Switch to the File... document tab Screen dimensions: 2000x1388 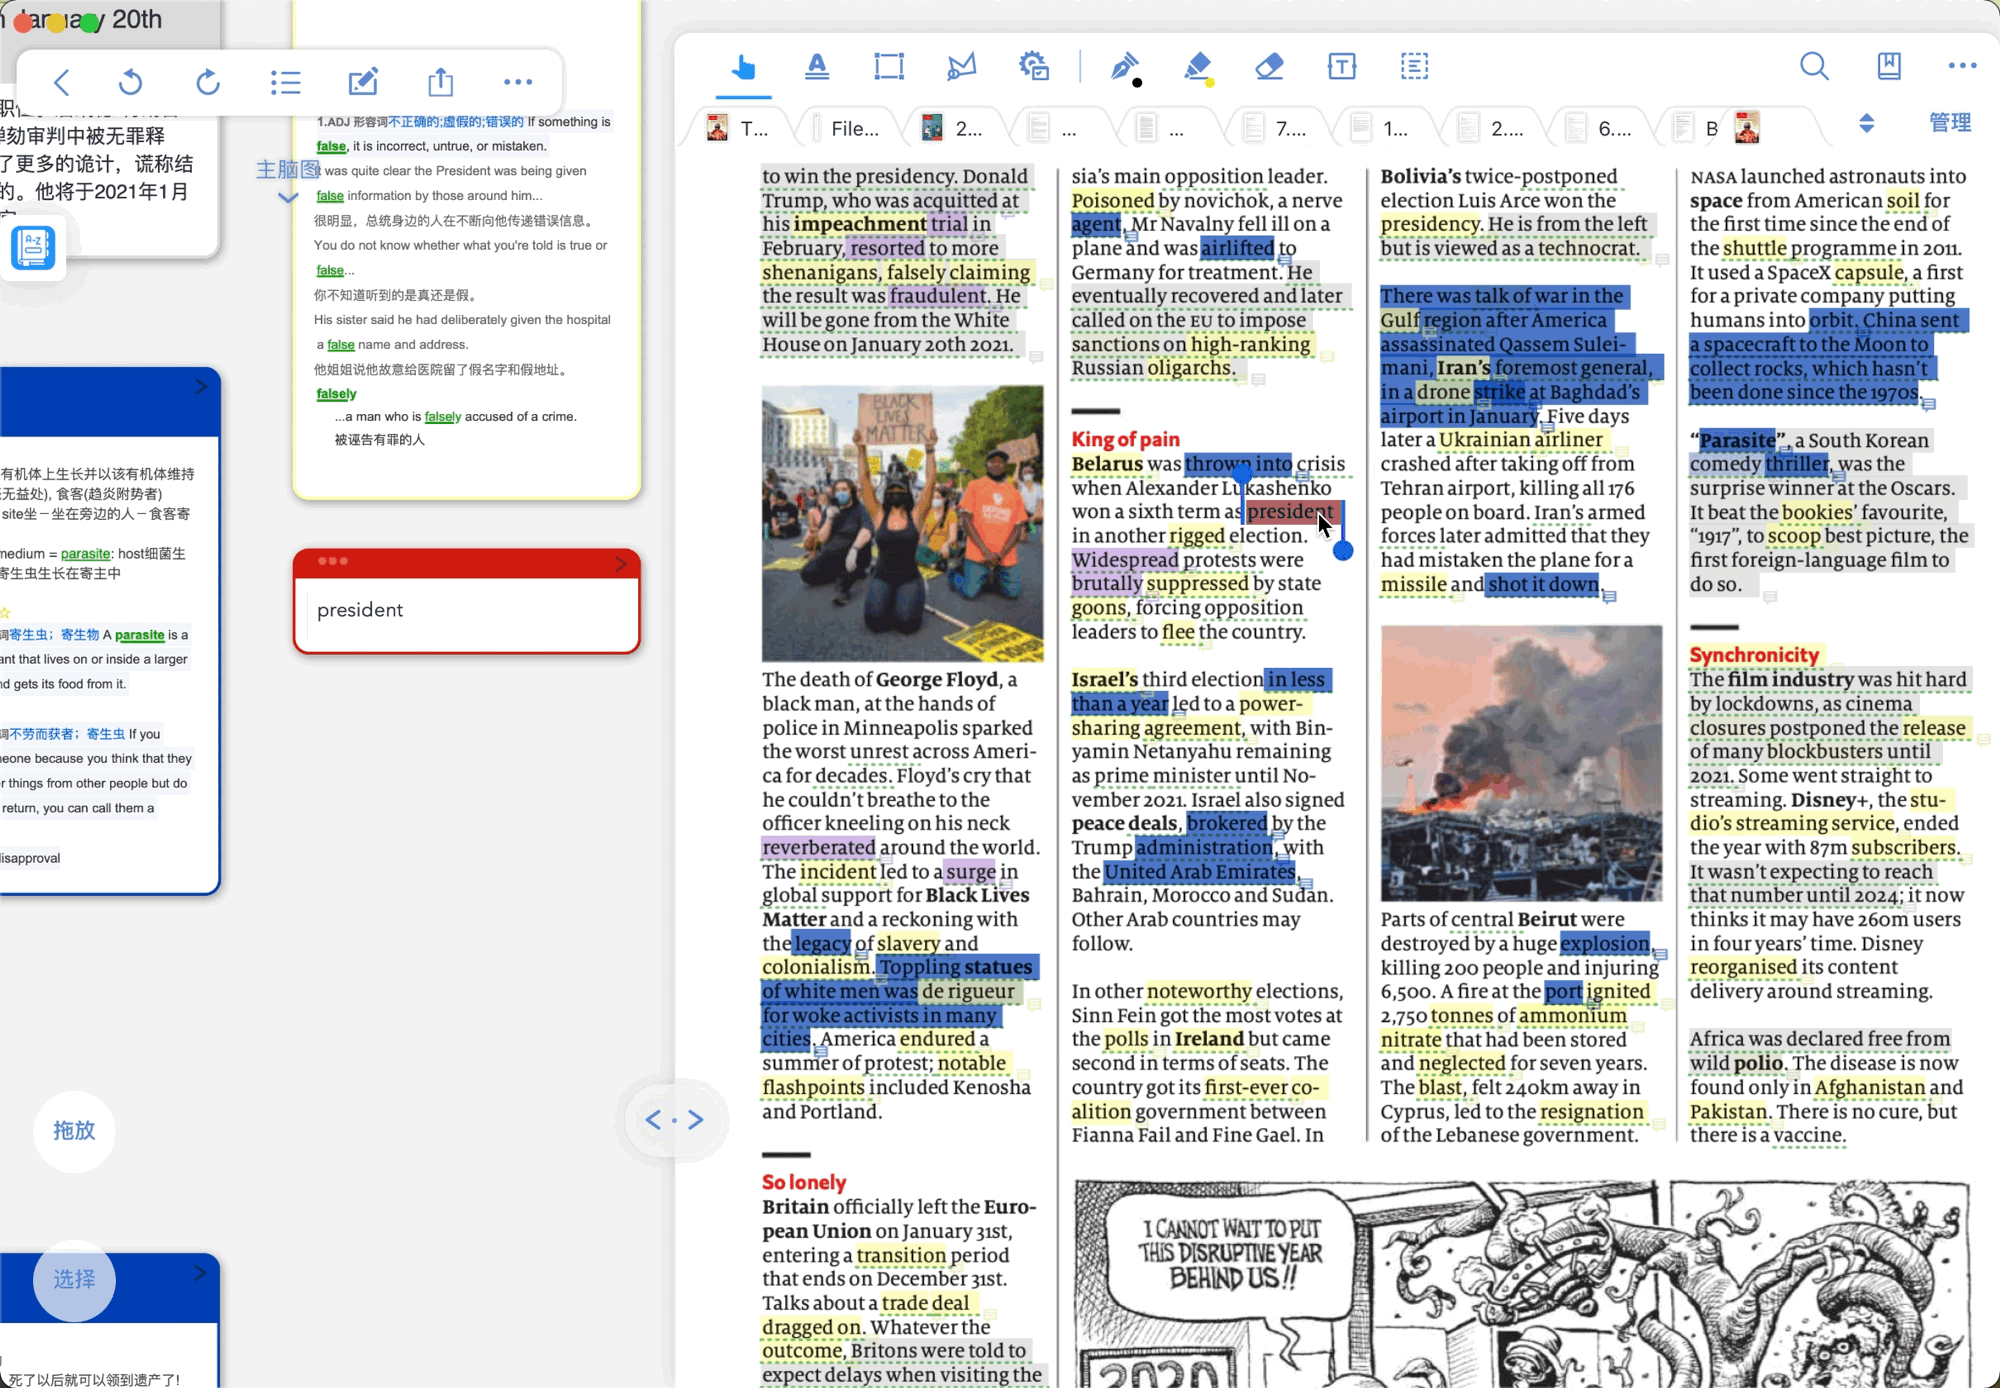click(845, 128)
